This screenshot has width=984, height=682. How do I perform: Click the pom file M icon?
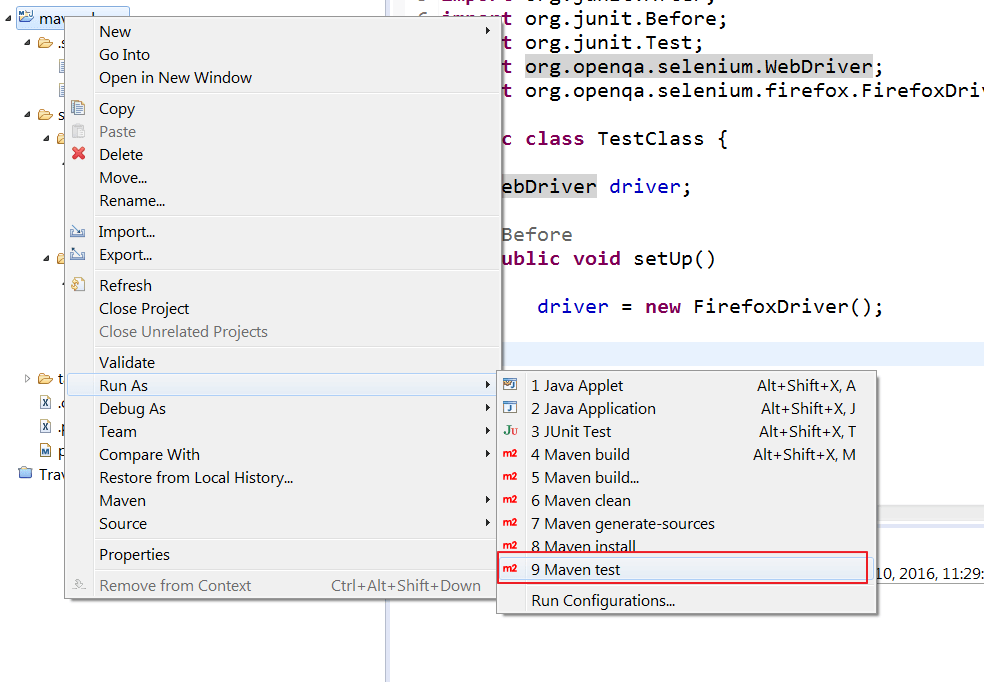click(45, 450)
